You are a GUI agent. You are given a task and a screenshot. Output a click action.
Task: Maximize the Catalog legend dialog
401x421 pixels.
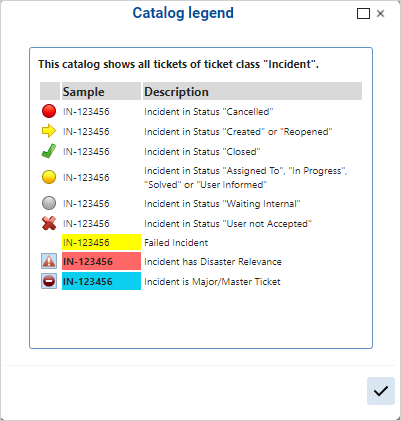(x=363, y=14)
